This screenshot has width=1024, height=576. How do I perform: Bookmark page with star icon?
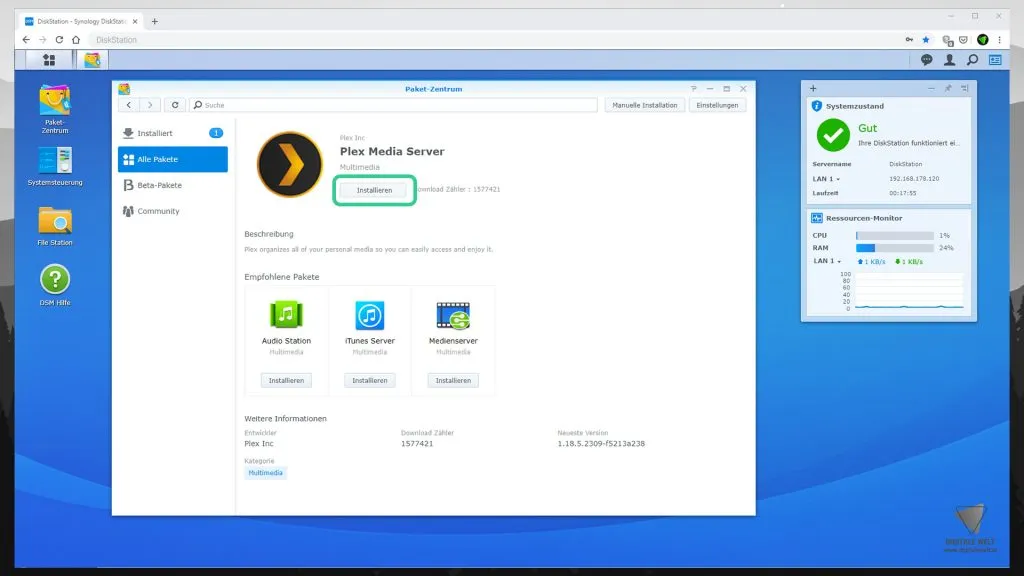click(926, 40)
